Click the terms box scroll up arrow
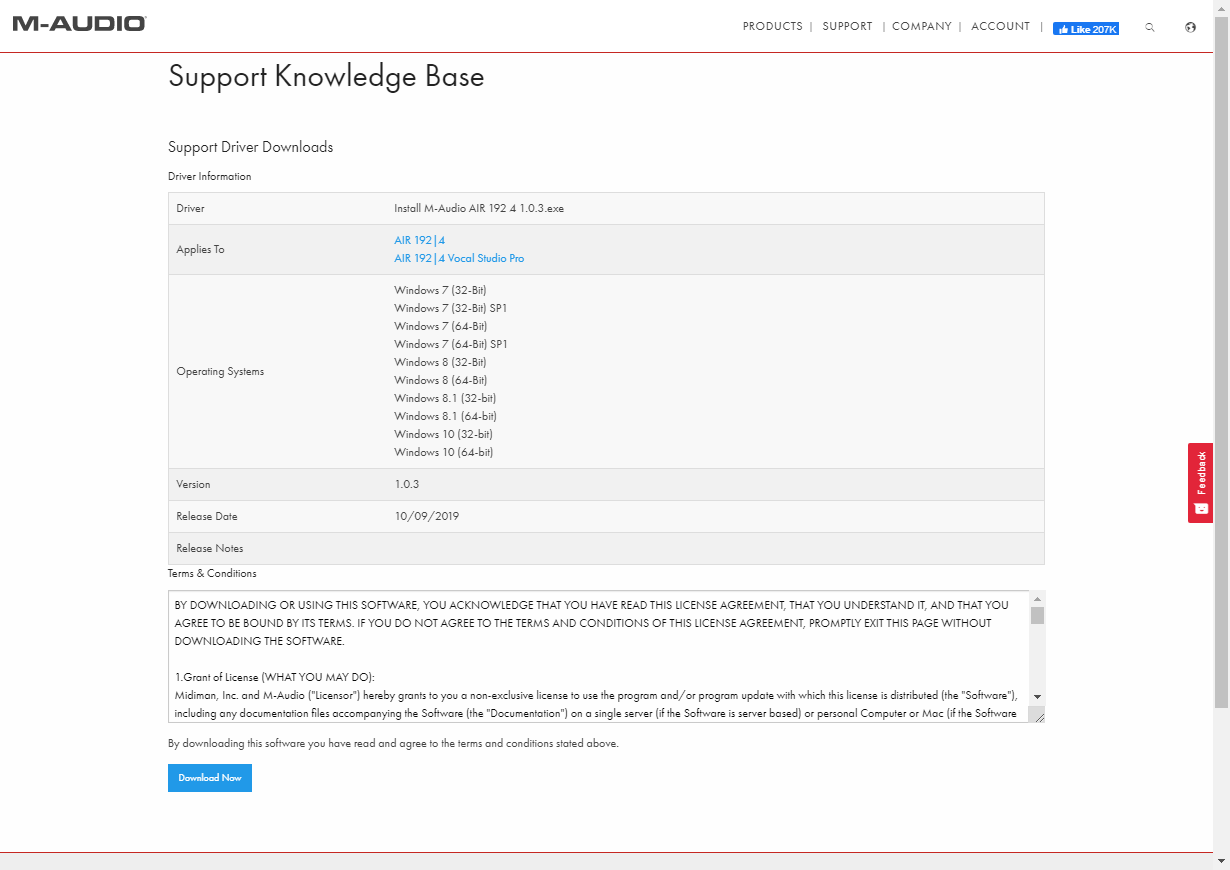This screenshot has width=1230, height=870. pyautogui.click(x=1038, y=598)
